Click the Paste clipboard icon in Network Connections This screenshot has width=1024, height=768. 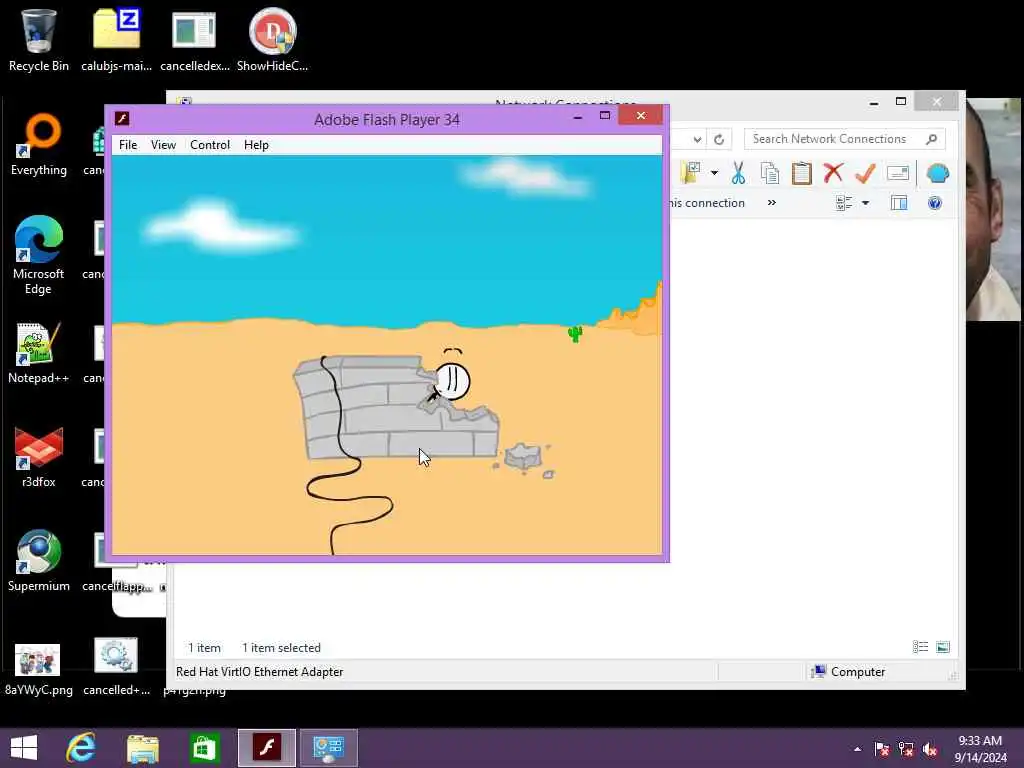point(801,174)
